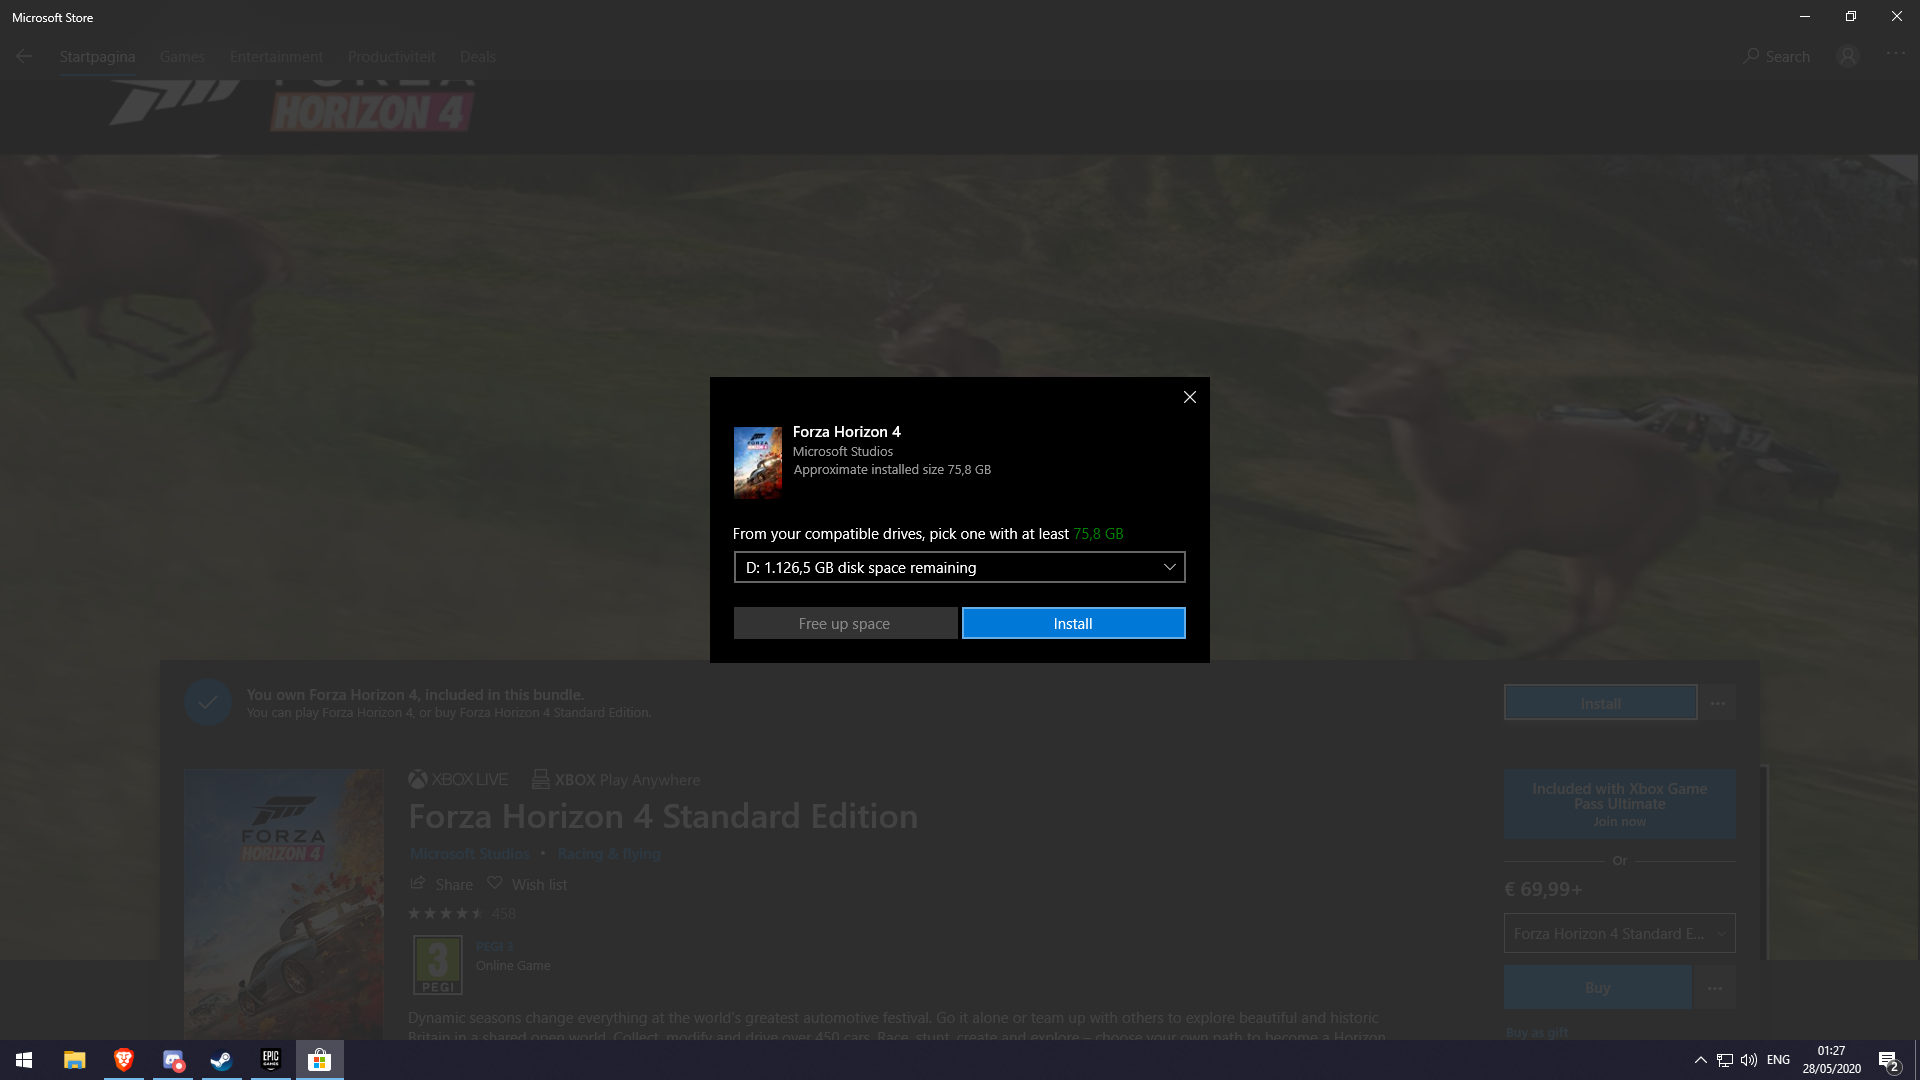Screen dimensions: 1920x1080
Task: Open Epic Games Launcher from taskbar
Action: 271,1060
